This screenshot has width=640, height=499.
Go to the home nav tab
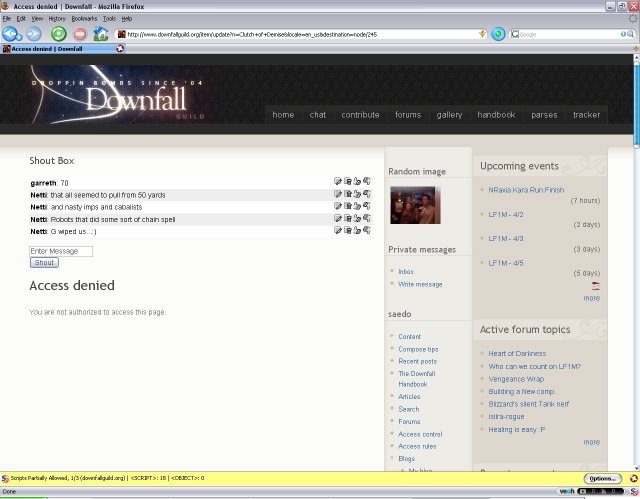pos(283,115)
